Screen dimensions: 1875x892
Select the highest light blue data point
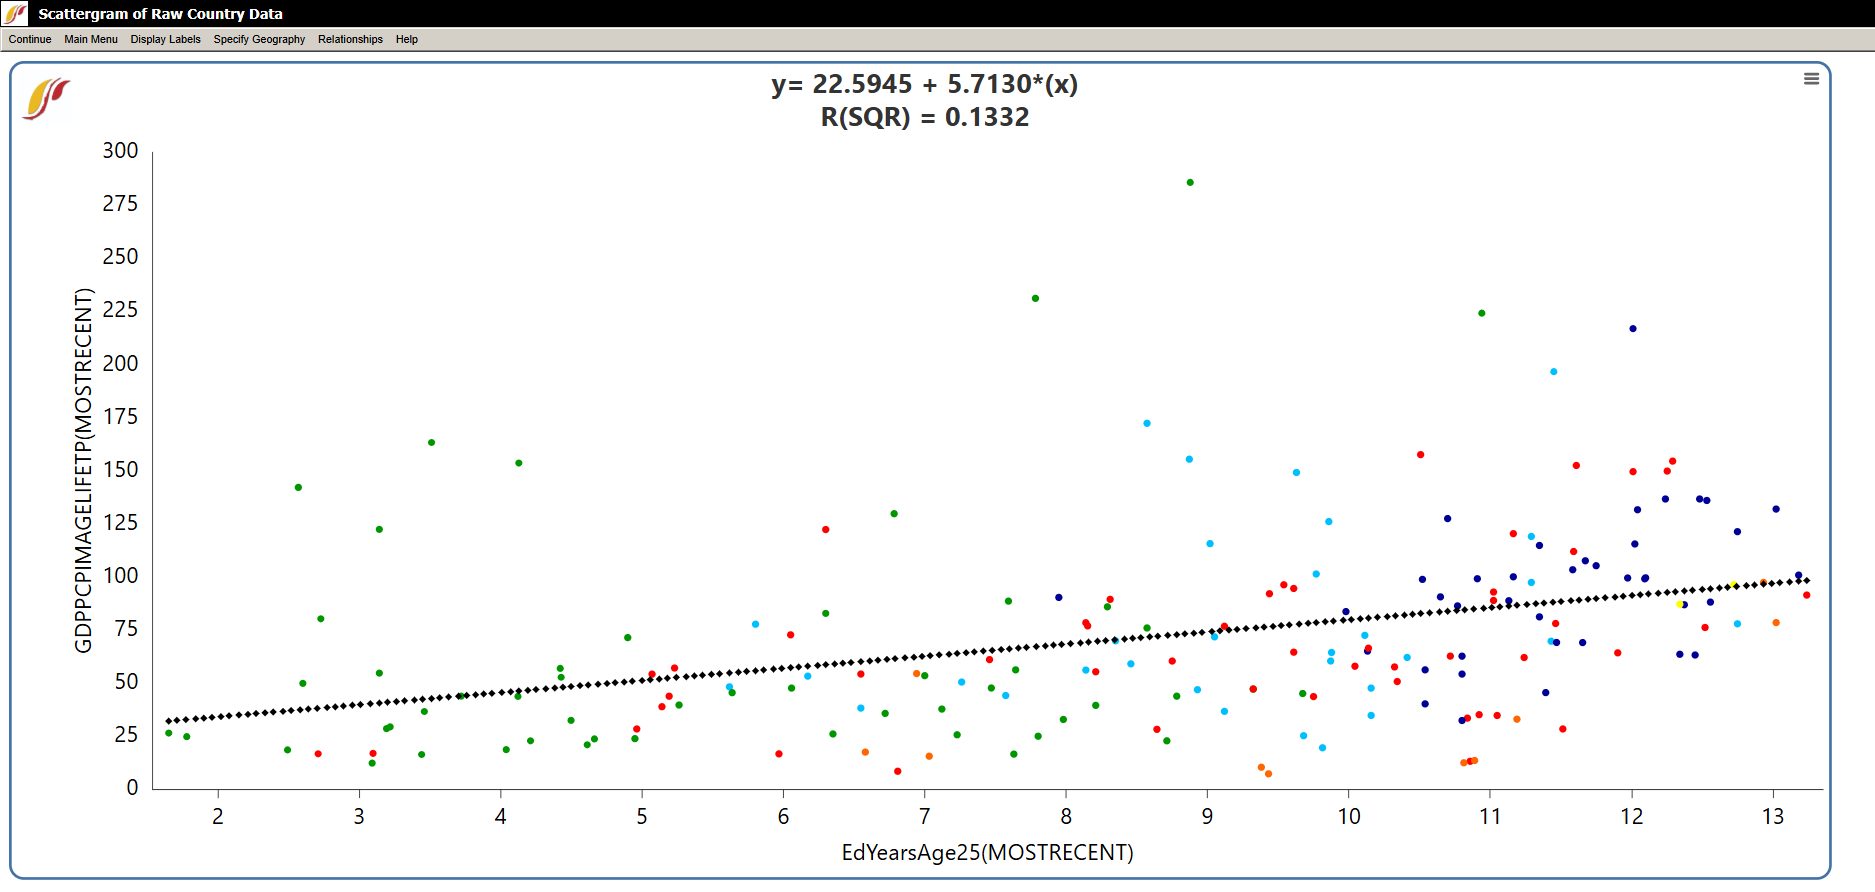[1554, 372]
